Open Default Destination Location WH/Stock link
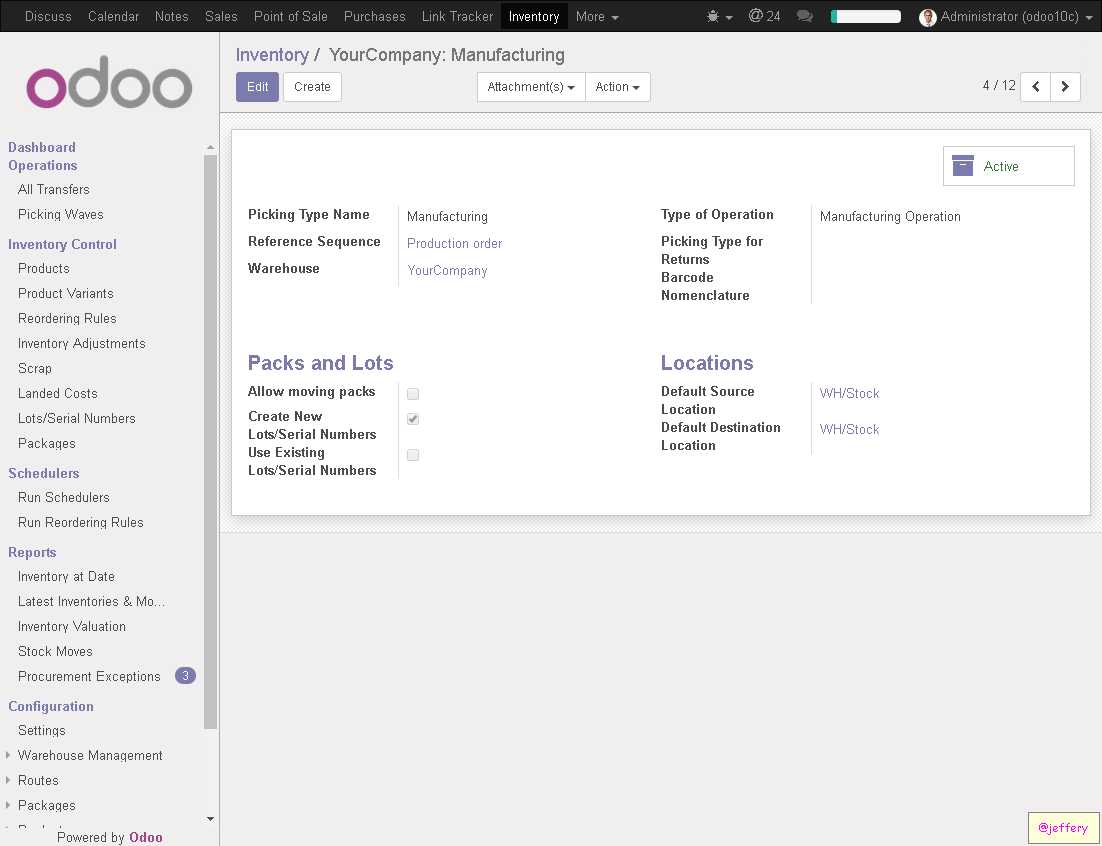The image size is (1102, 846). tap(849, 429)
